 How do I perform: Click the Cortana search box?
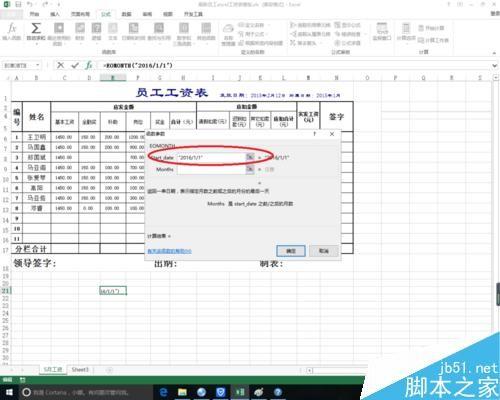(x=86, y=392)
